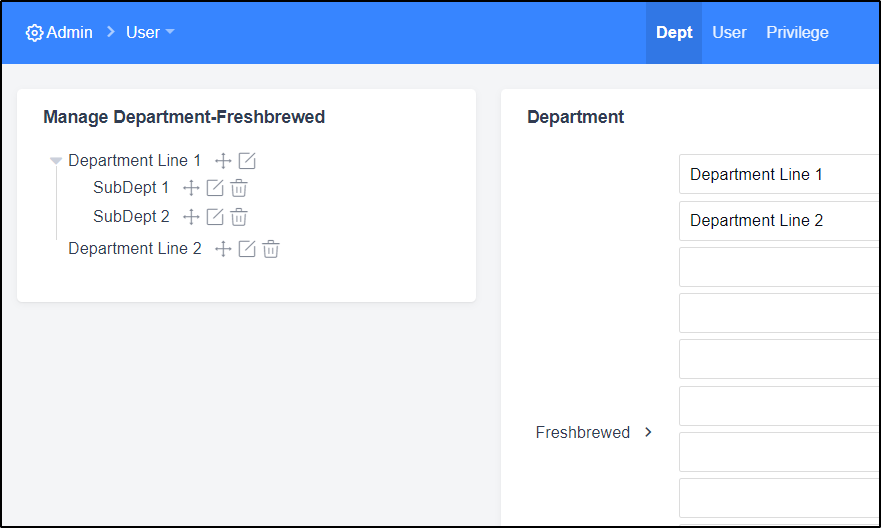Click the move icon for Department Line 1
Screen dimensions: 881x528
point(223,161)
